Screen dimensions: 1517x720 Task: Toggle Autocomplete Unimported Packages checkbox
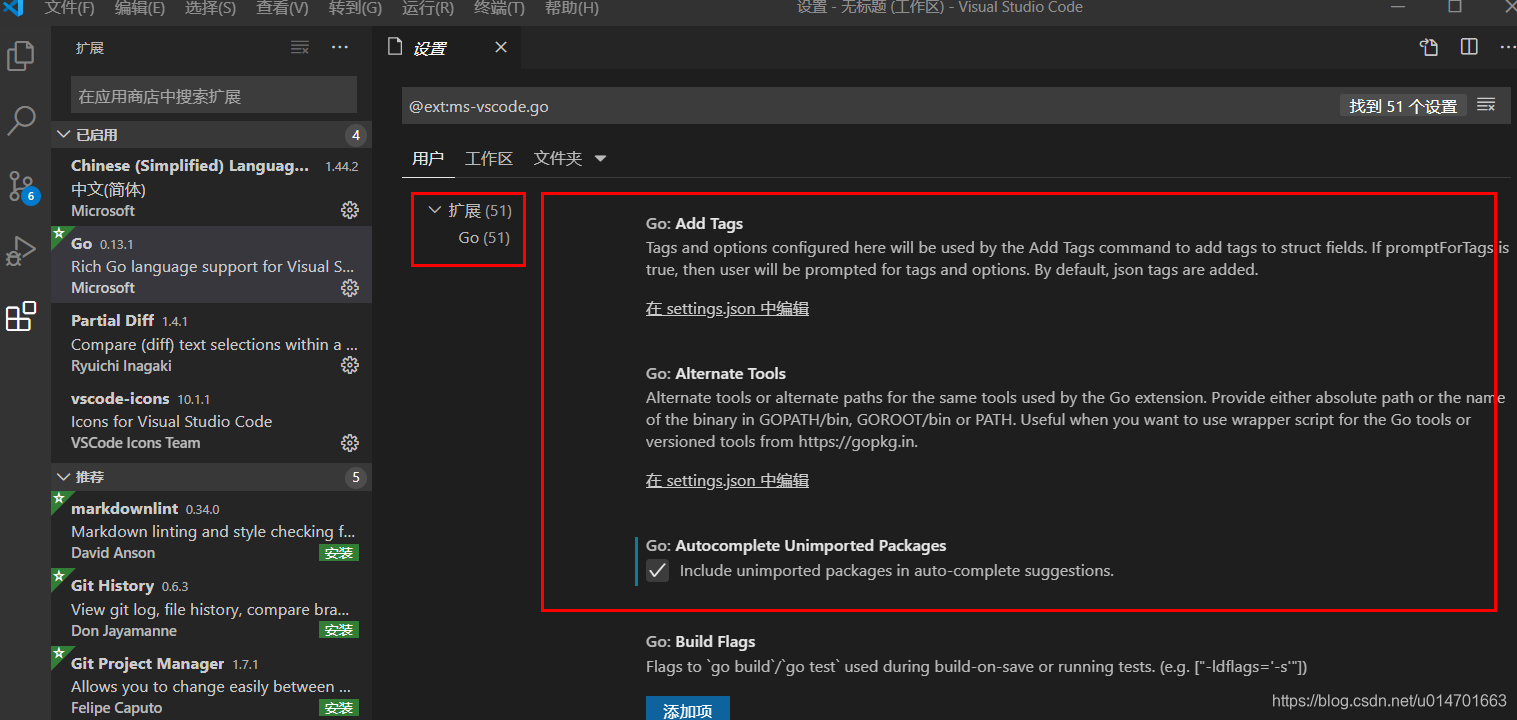click(657, 571)
